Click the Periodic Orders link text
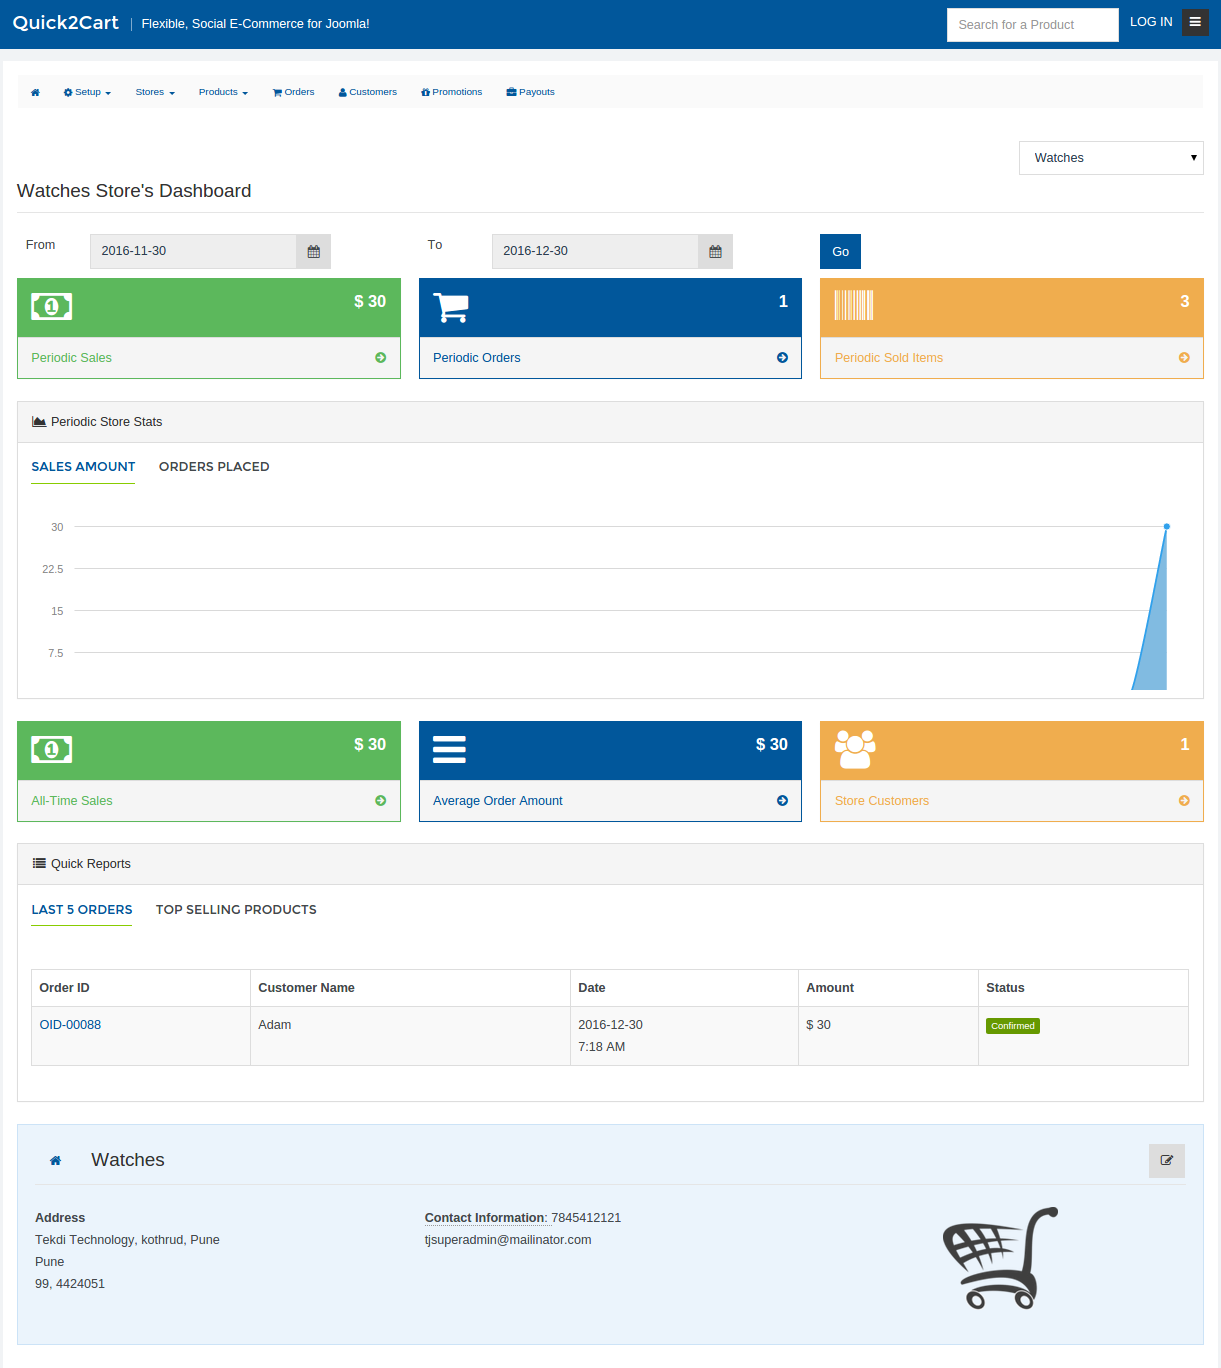 coord(477,358)
